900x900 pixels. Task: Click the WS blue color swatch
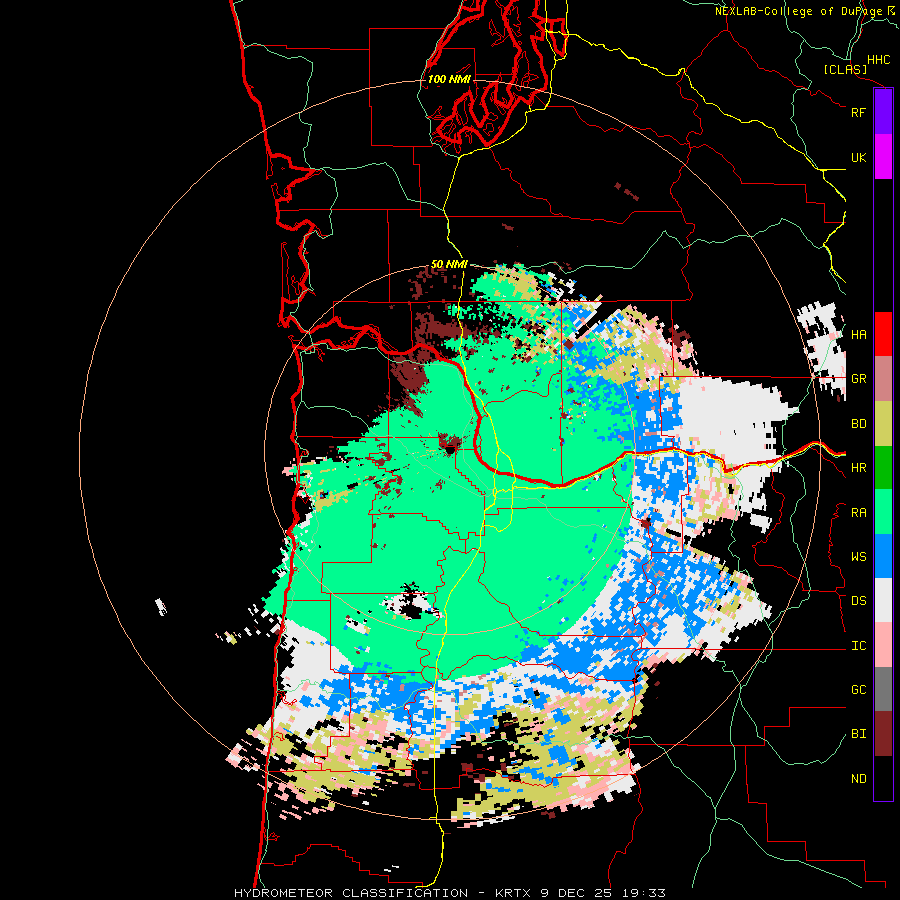click(x=883, y=556)
